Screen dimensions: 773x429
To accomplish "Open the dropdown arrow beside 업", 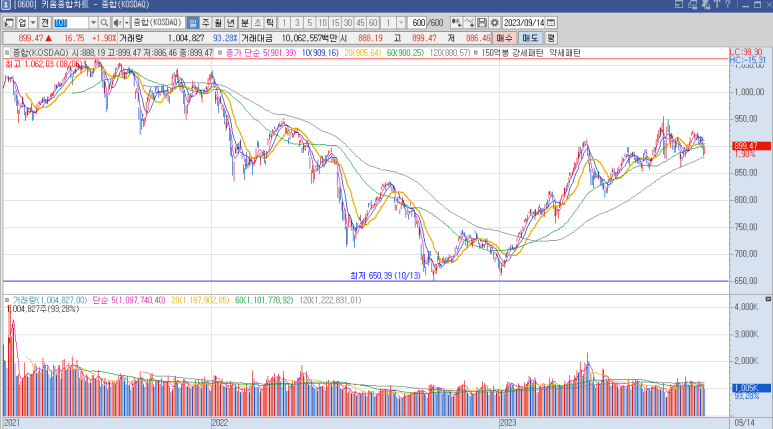I will (x=33, y=23).
